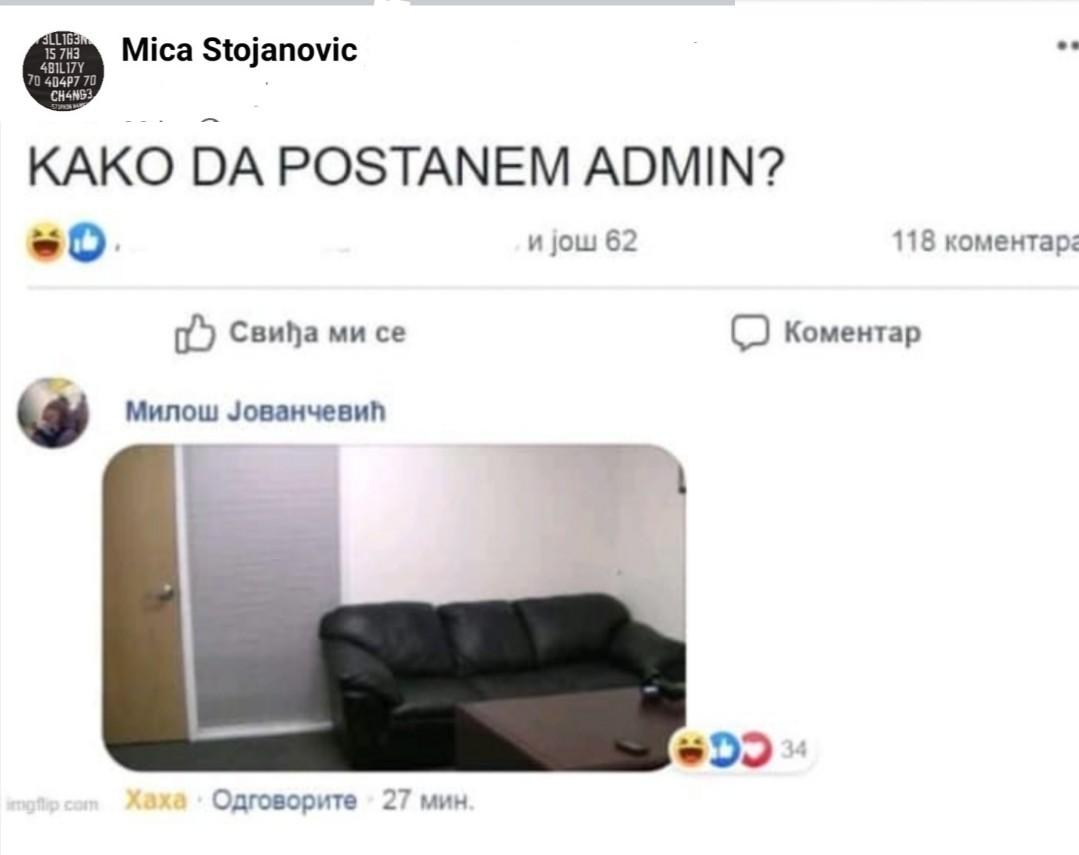
Task: Like the post with Свиђа ми се
Action: point(291,333)
